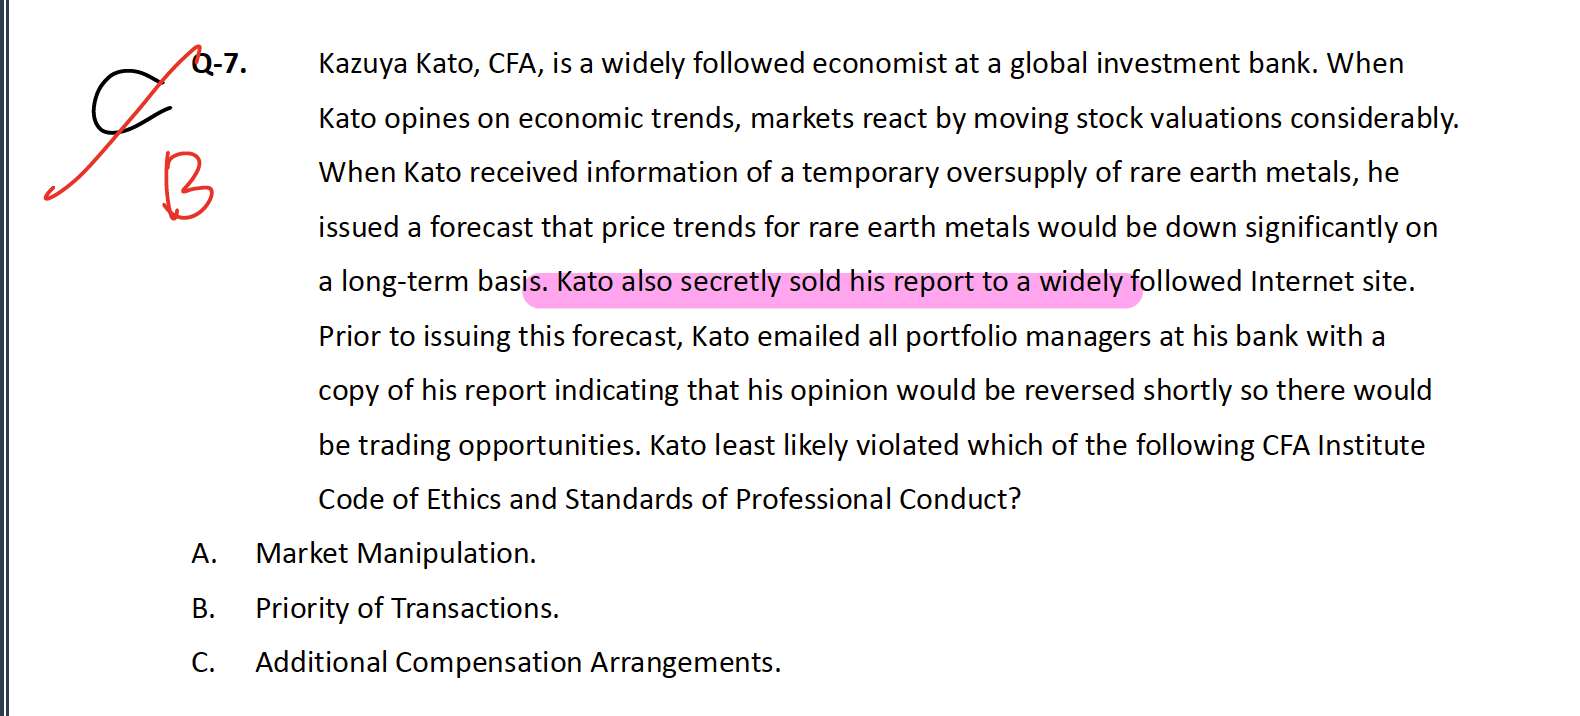Click the Market Manipulation answer text

pos(396,554)
